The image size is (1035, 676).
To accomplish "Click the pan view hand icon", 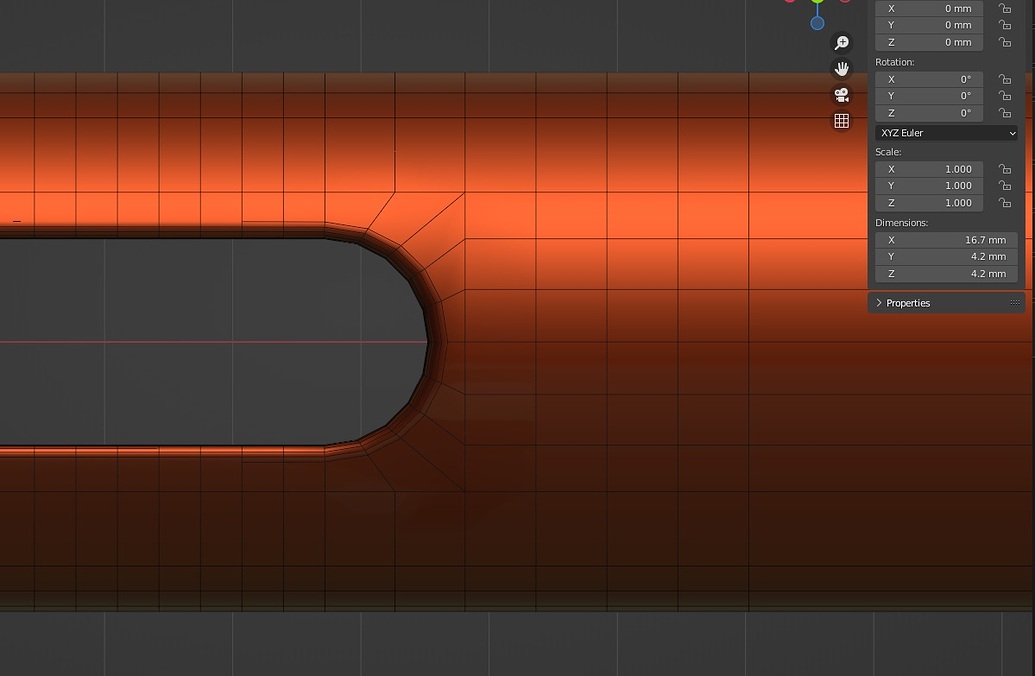I will [x=842, y=69].
